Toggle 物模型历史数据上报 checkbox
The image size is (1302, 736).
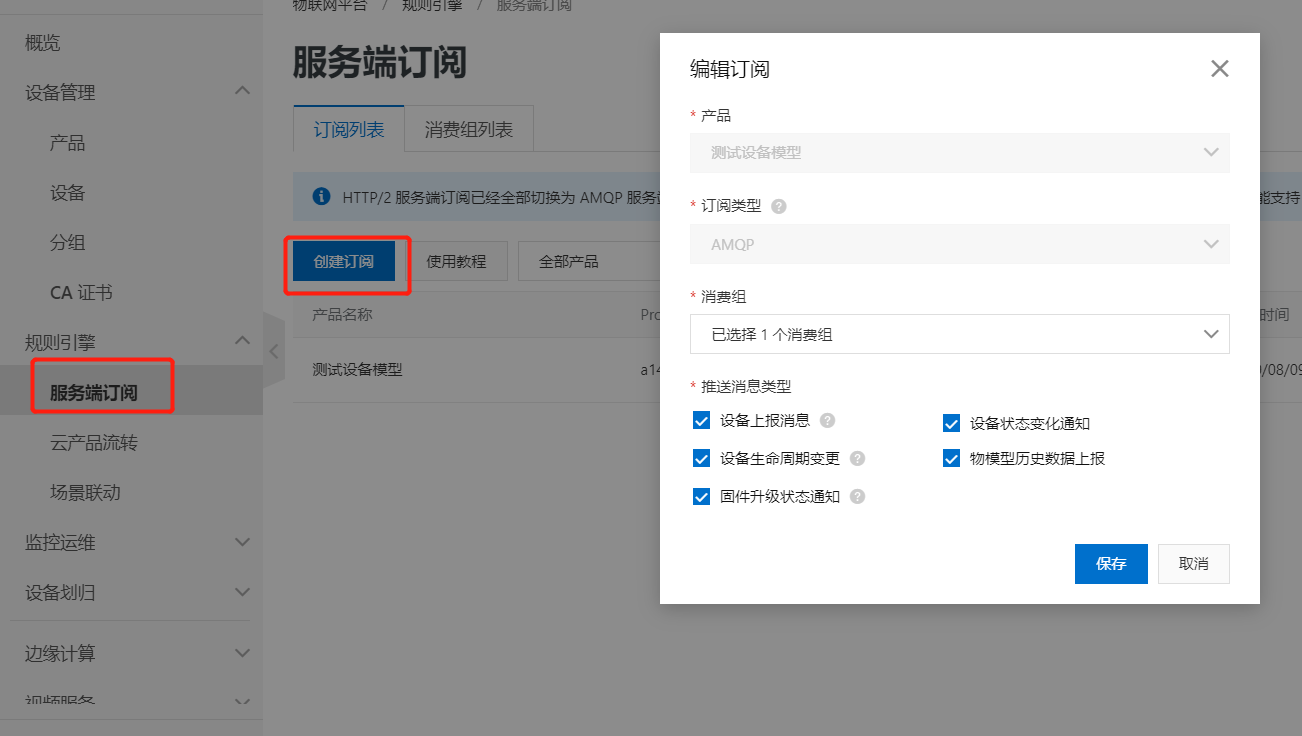coord(951,459)
